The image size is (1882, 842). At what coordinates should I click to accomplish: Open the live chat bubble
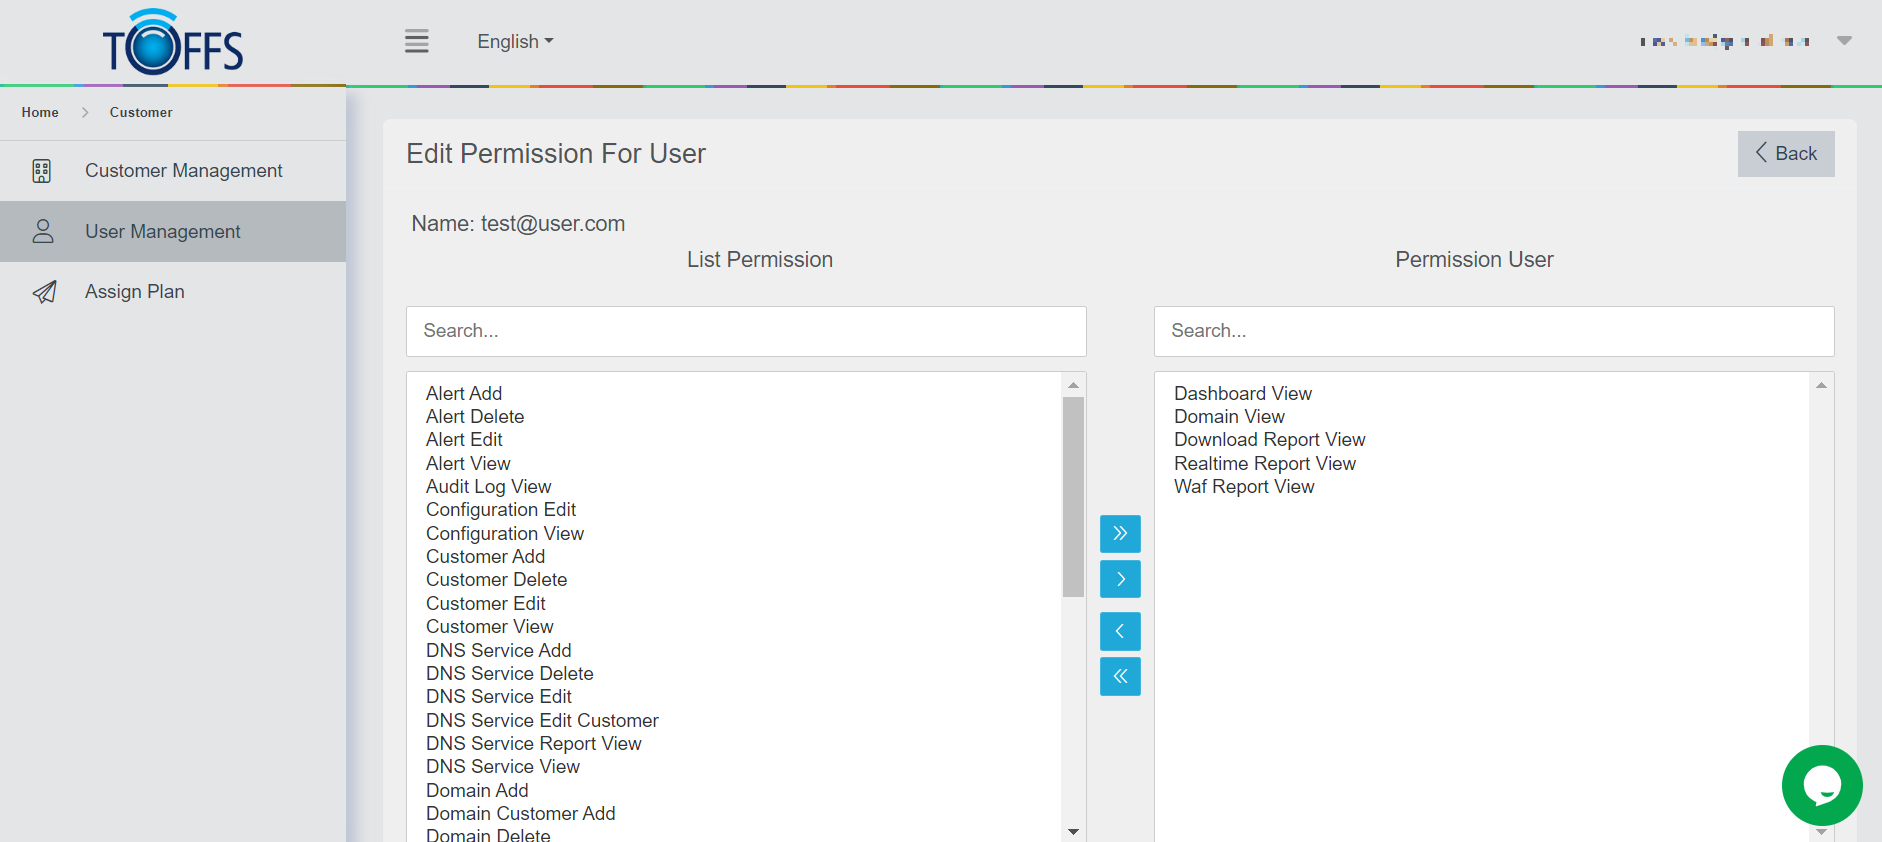tap(1821, 785)
